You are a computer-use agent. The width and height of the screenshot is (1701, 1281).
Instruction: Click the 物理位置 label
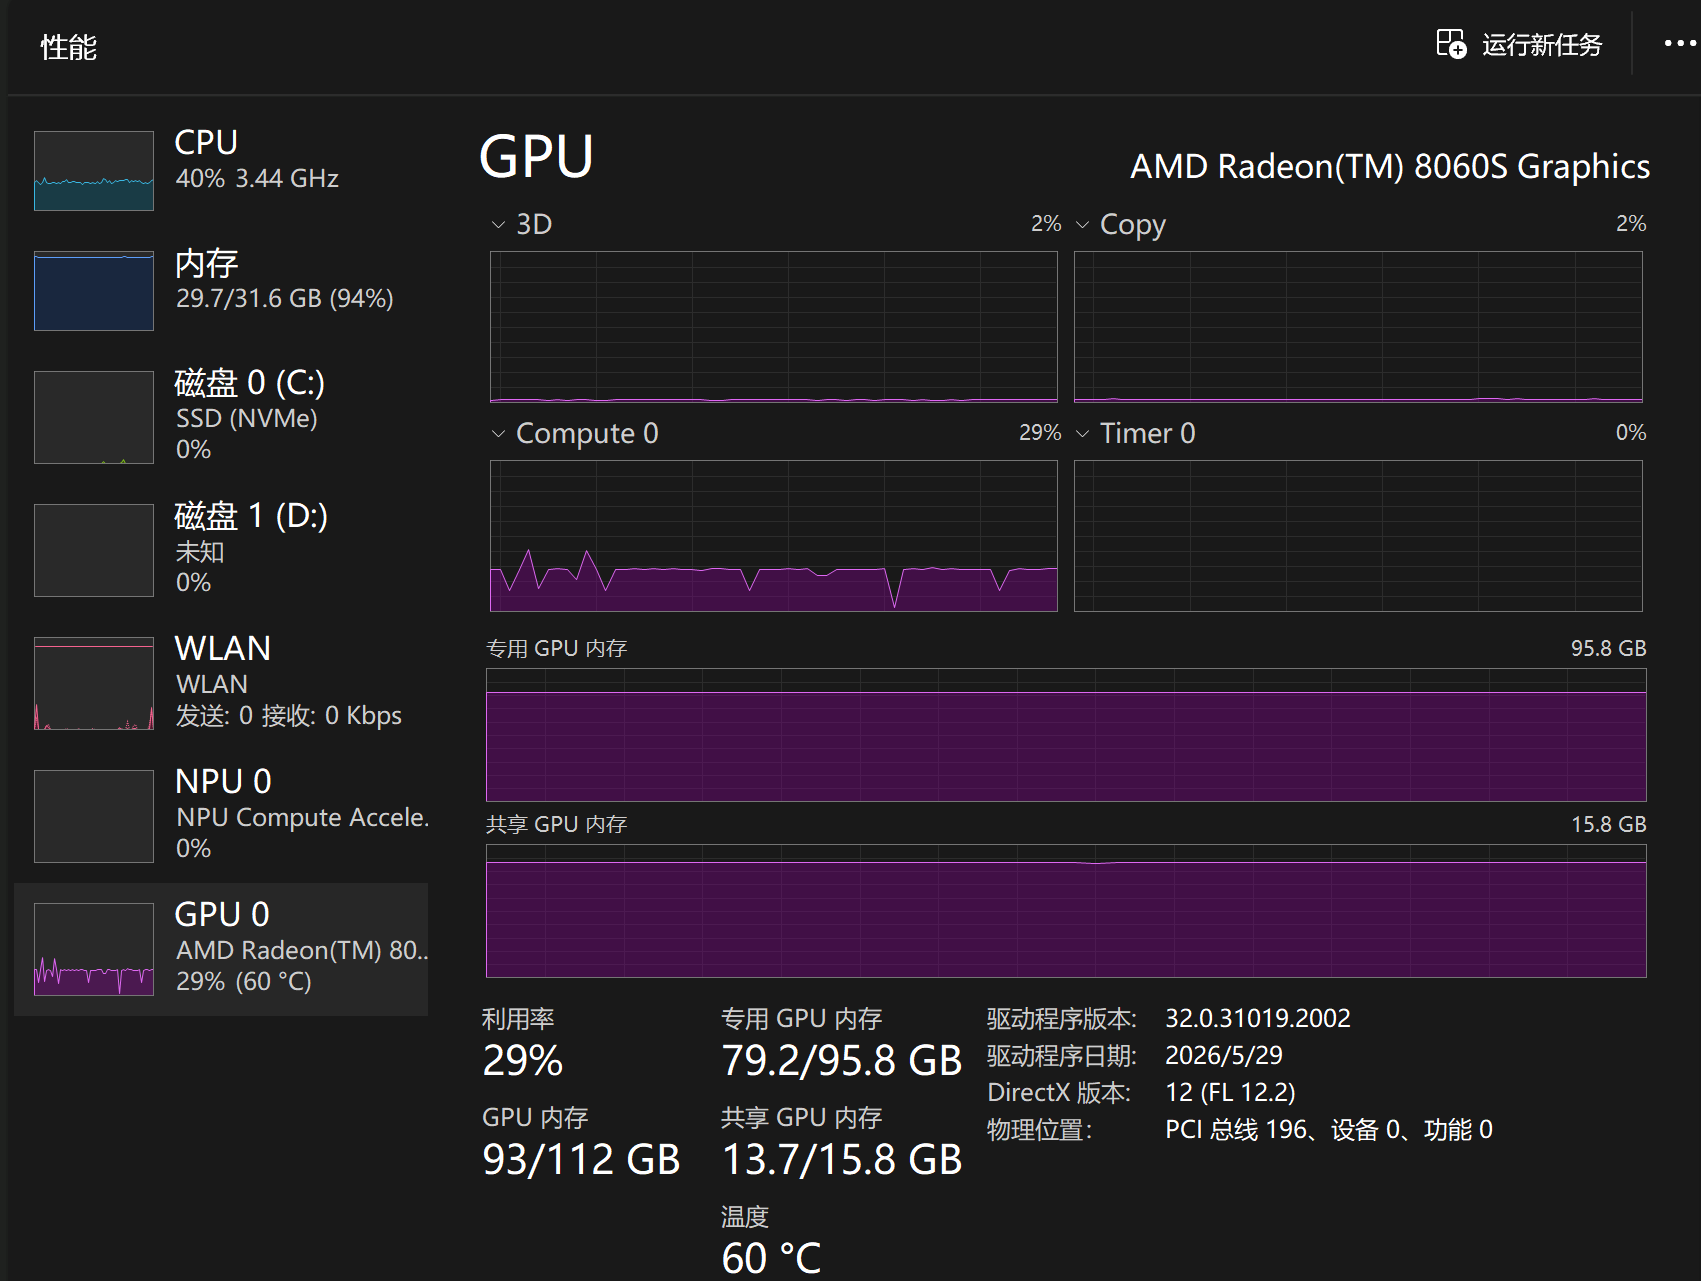(x=1040, y=1130)
